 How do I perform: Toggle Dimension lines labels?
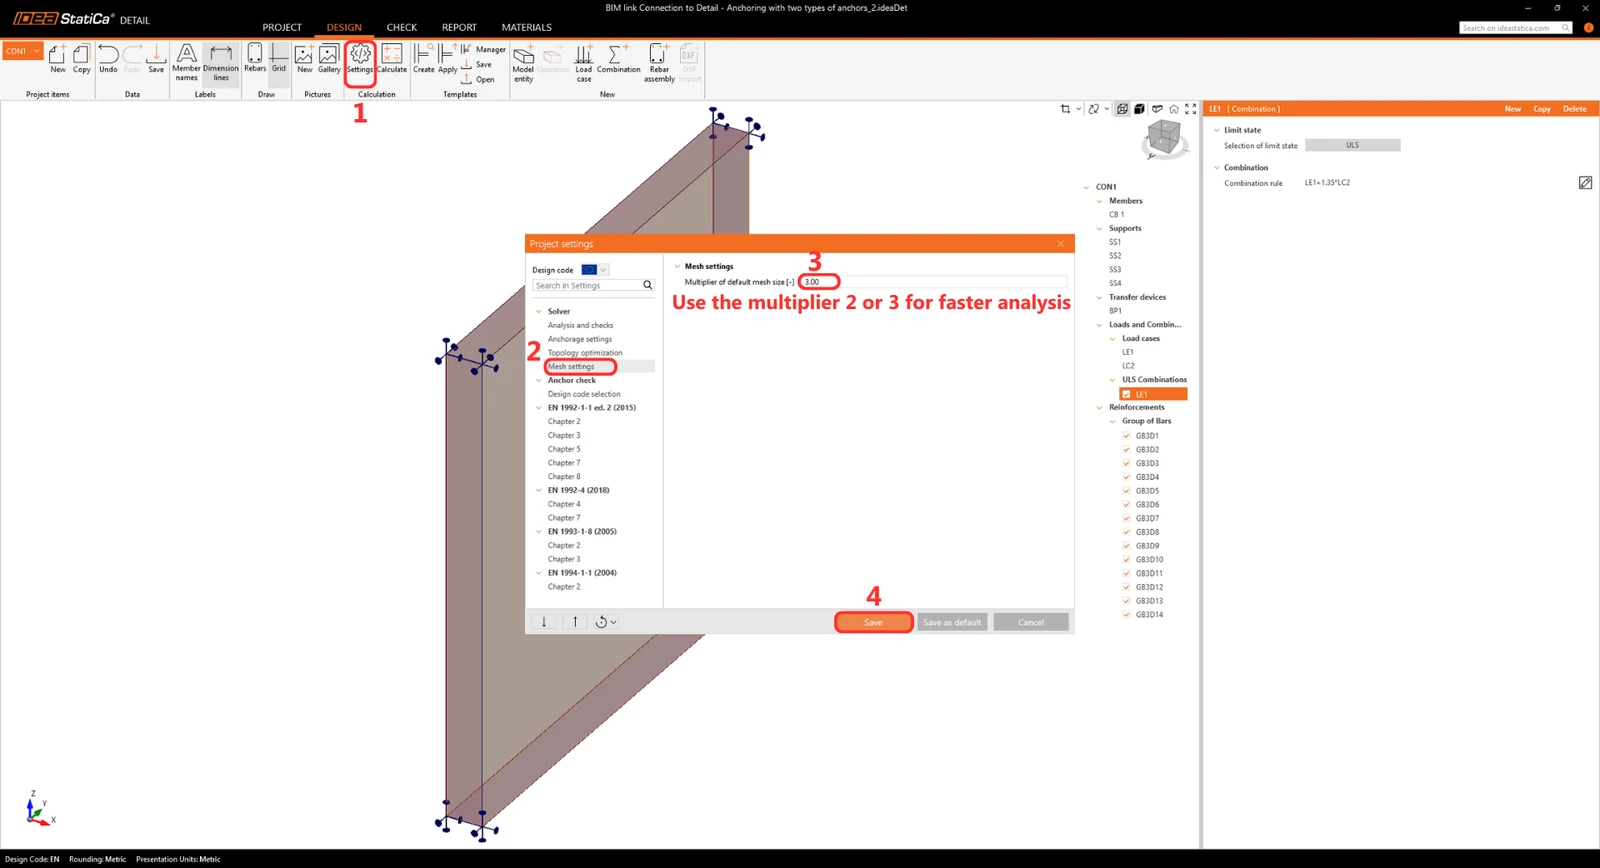(x=221, y=63)
